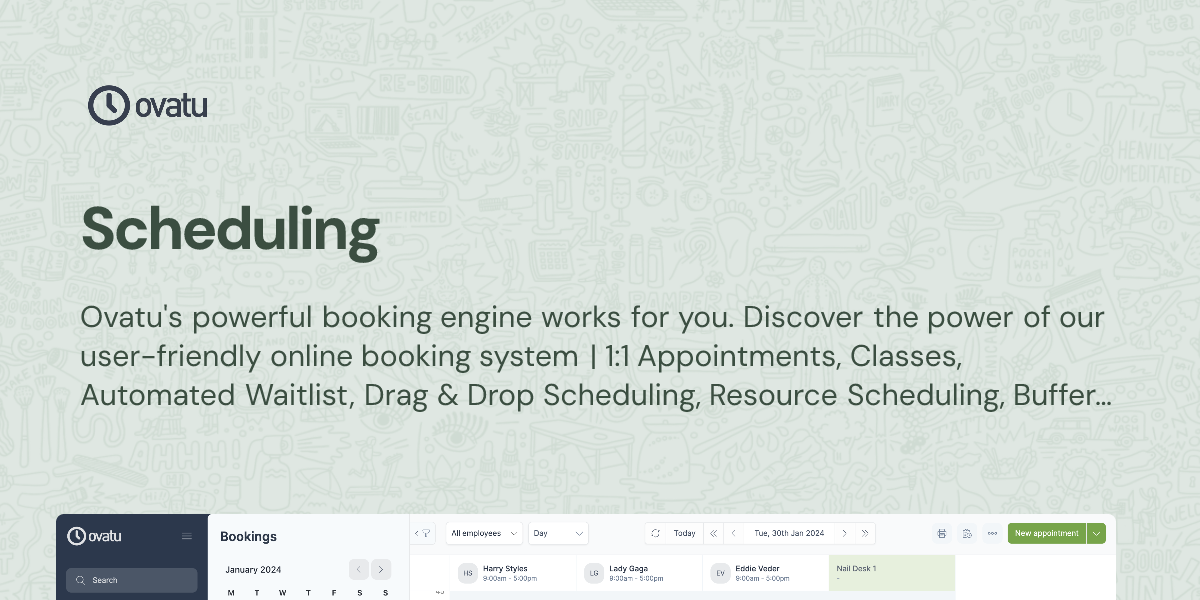Image resolution: width=1200 pixels, height=600 pixels.
Task: Click the Today button
Action: pyautogui.click(x=684, y=533)
